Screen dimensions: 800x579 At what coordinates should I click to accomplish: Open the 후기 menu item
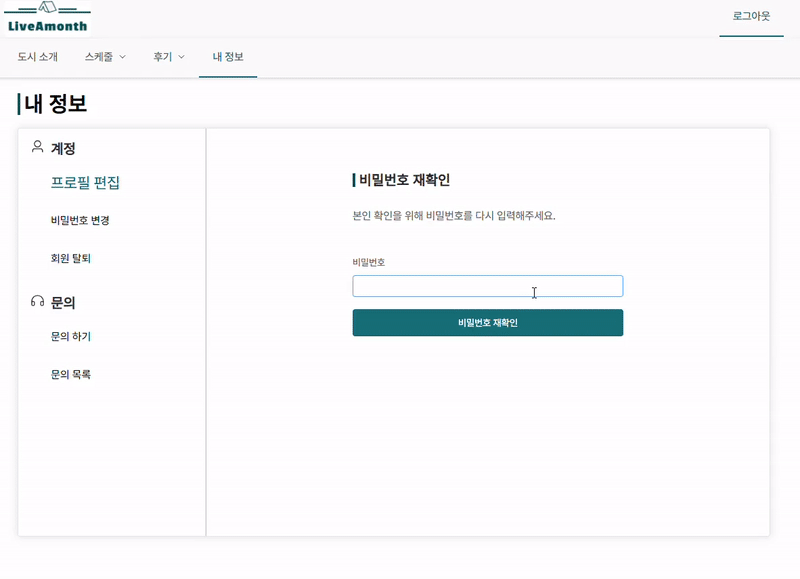(x=163, y=57)
